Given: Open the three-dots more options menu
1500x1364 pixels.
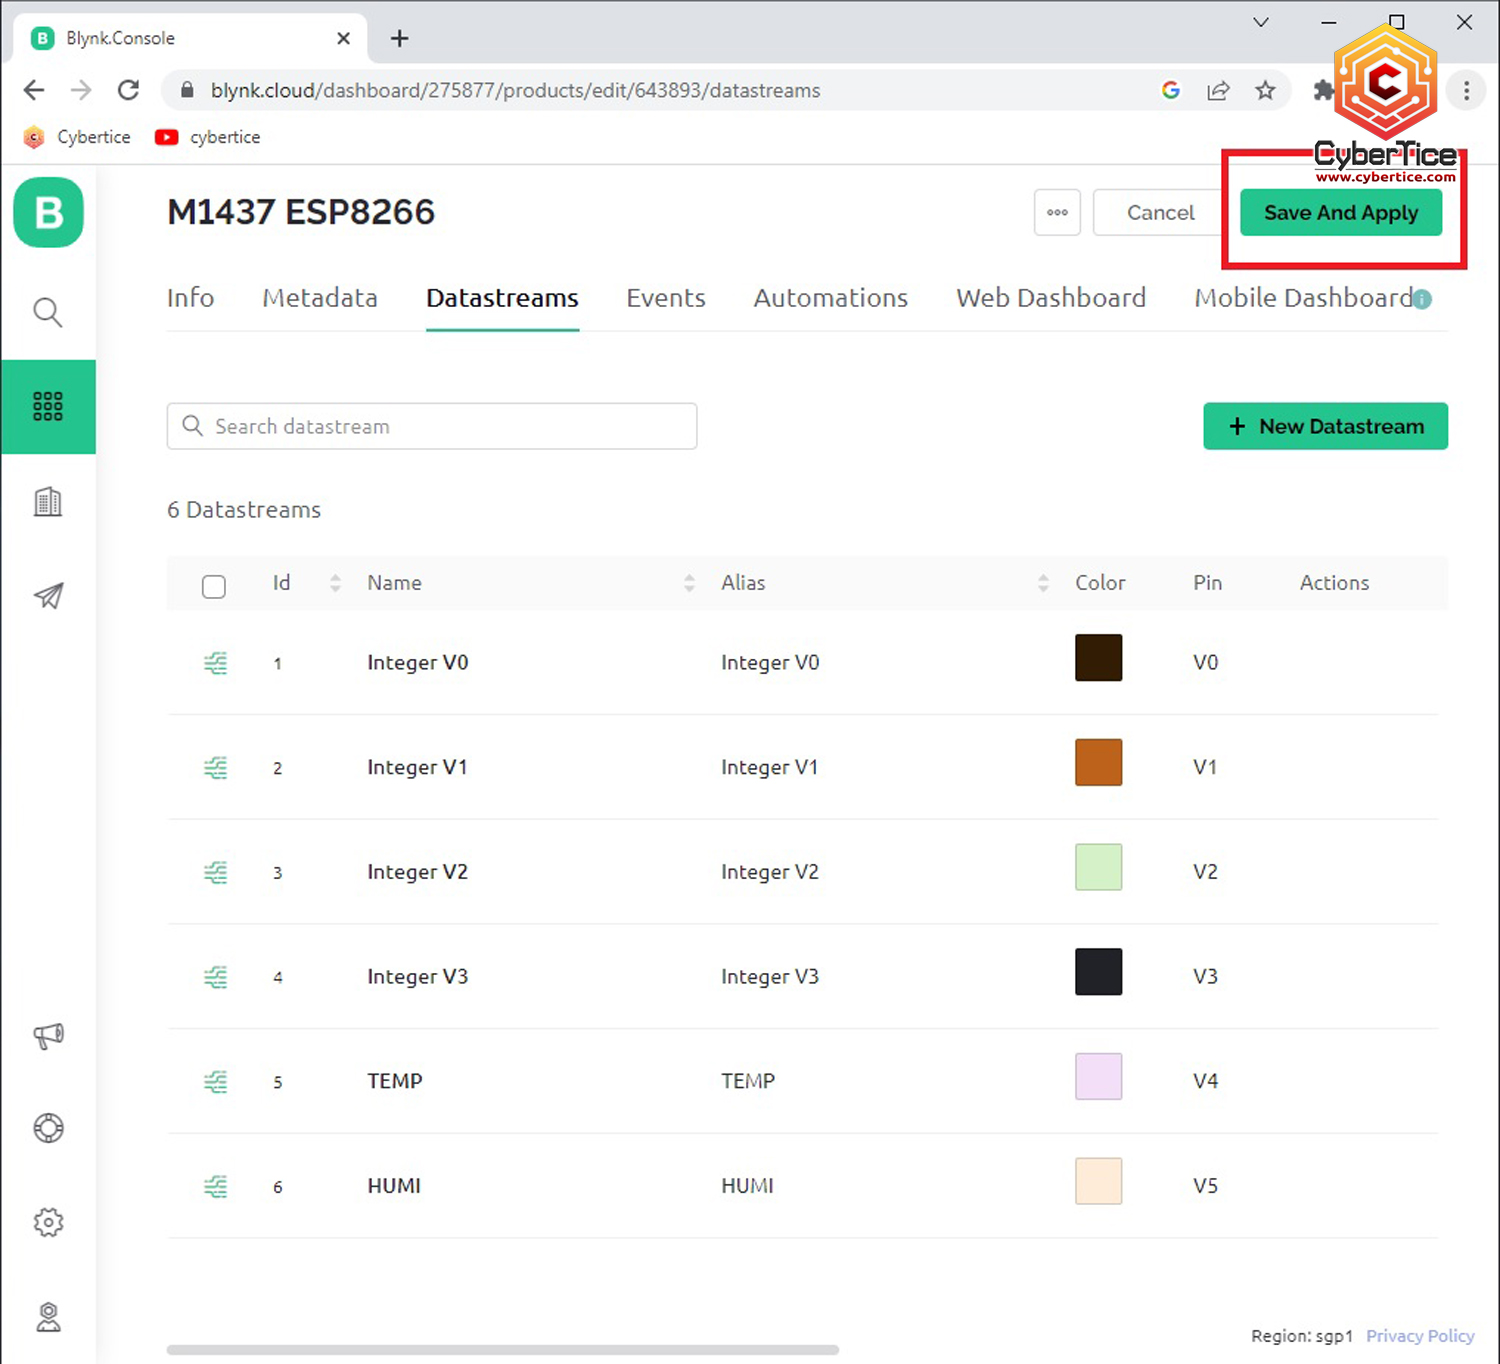Looking at the screenshot, I should coord(1057,212).
